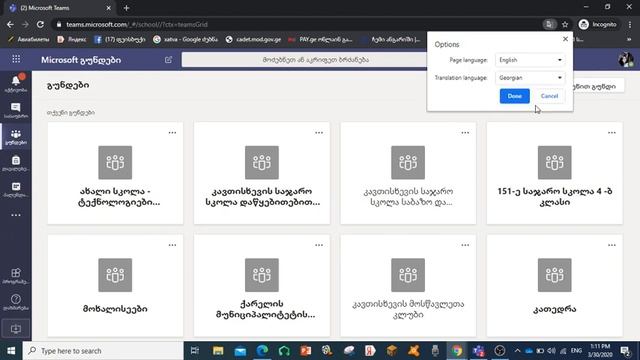Open more options for 151-ე საჯარო სკოლა team
The height and width of the screenshot is (360, 640).
click(x=611, y=133)
